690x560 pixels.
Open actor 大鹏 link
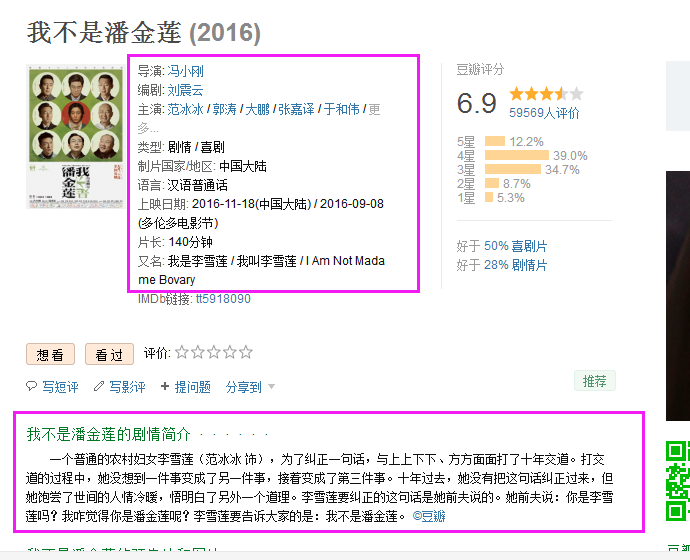pyautogui.click(x=257, y=109)
